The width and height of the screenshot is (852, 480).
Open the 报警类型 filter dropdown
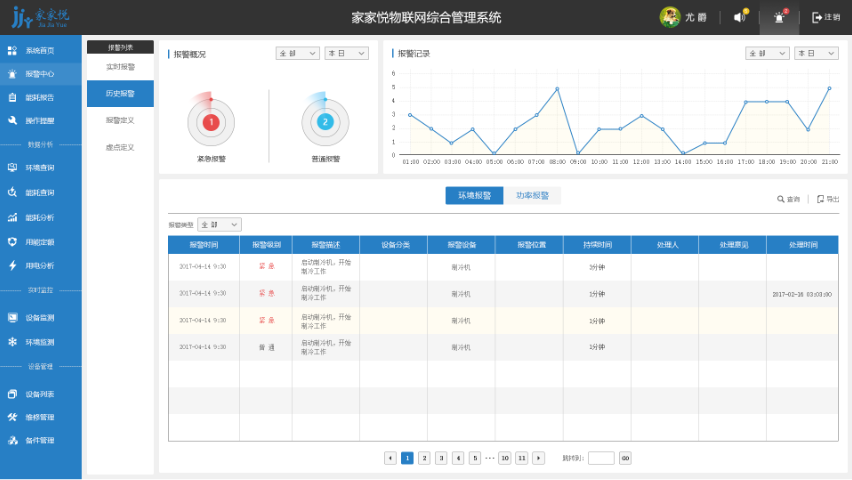[219, 225]
